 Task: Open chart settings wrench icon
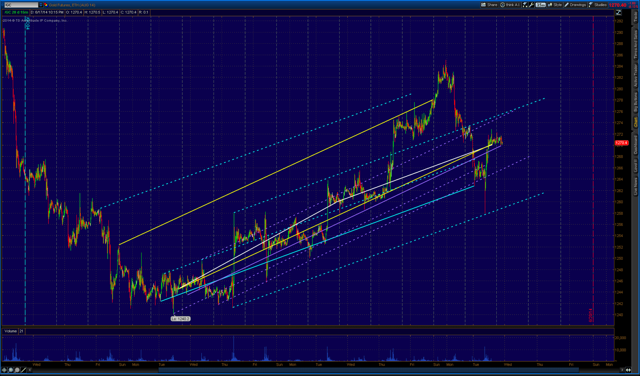531,5
